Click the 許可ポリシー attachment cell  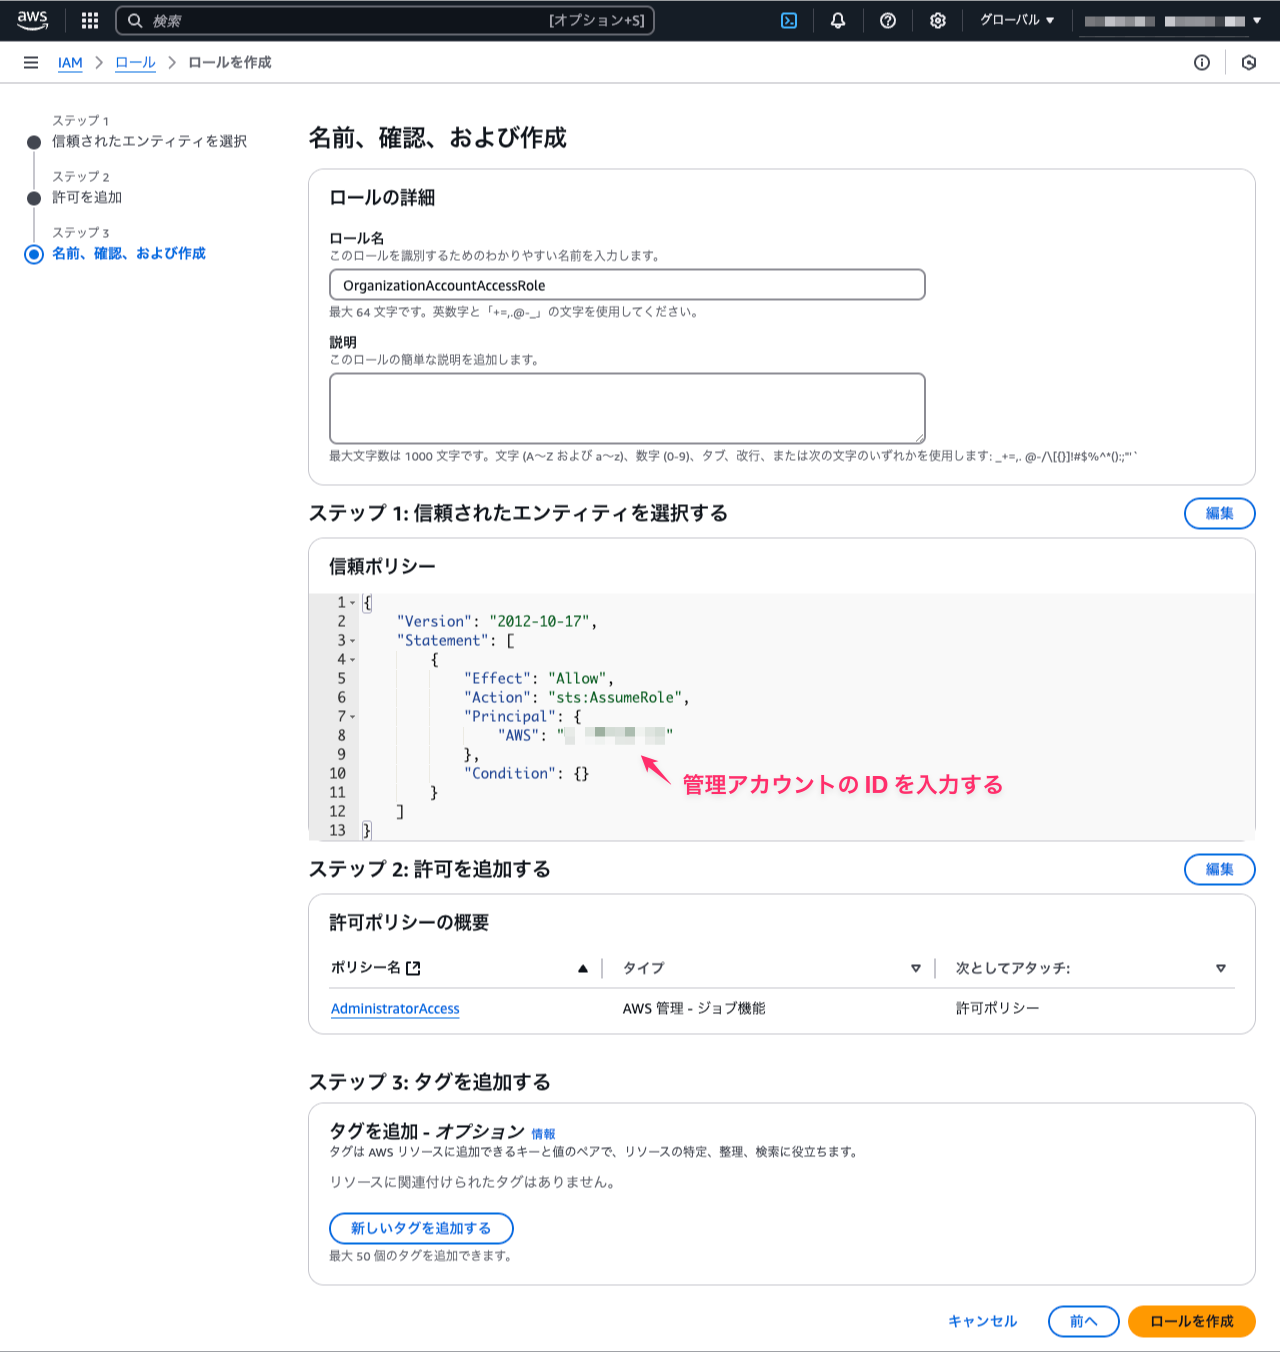pos(997,1008)
